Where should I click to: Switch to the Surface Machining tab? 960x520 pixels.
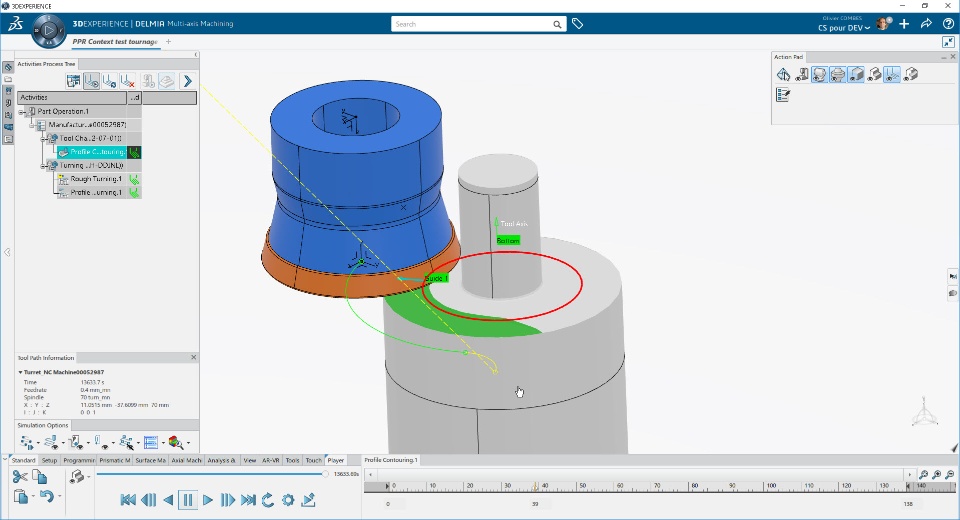click(151, 460)
